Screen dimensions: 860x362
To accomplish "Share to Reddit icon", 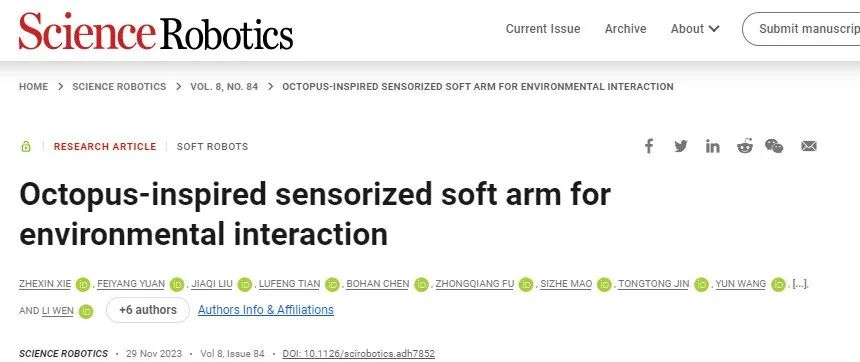I will (x=745, y=146).
